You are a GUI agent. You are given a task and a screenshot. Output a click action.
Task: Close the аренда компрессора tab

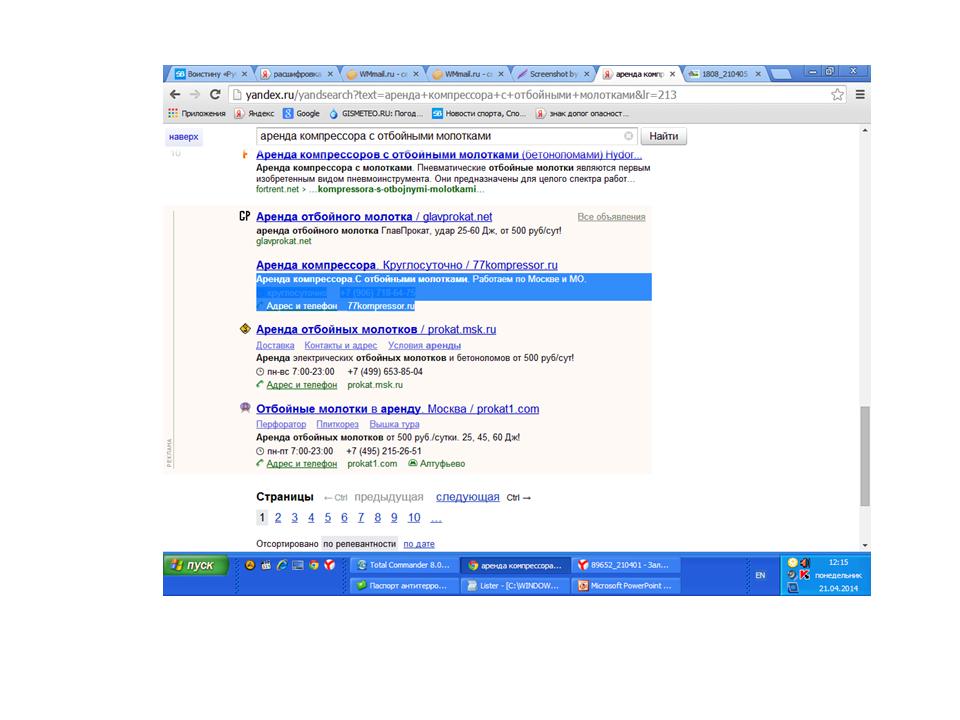(x=672, y=74)
